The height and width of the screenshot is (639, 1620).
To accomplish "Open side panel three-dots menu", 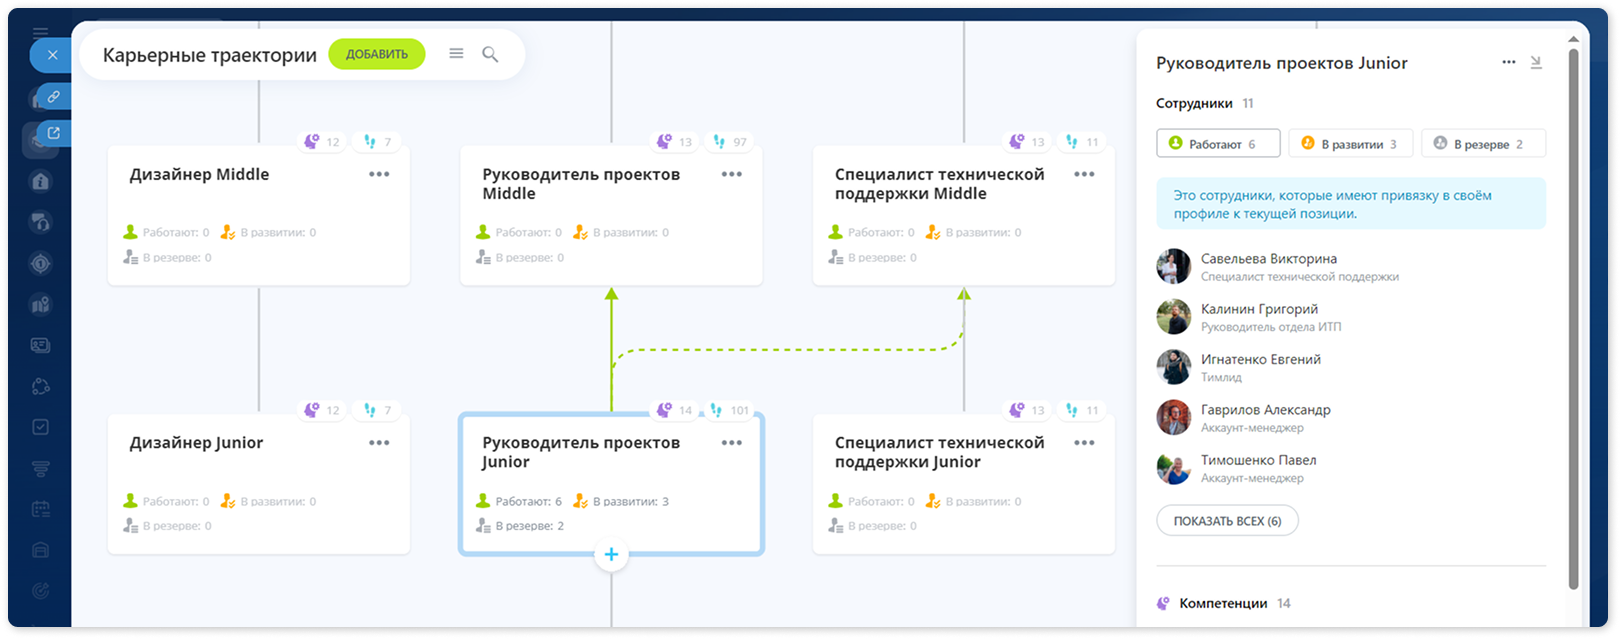I will (1509, 62).
